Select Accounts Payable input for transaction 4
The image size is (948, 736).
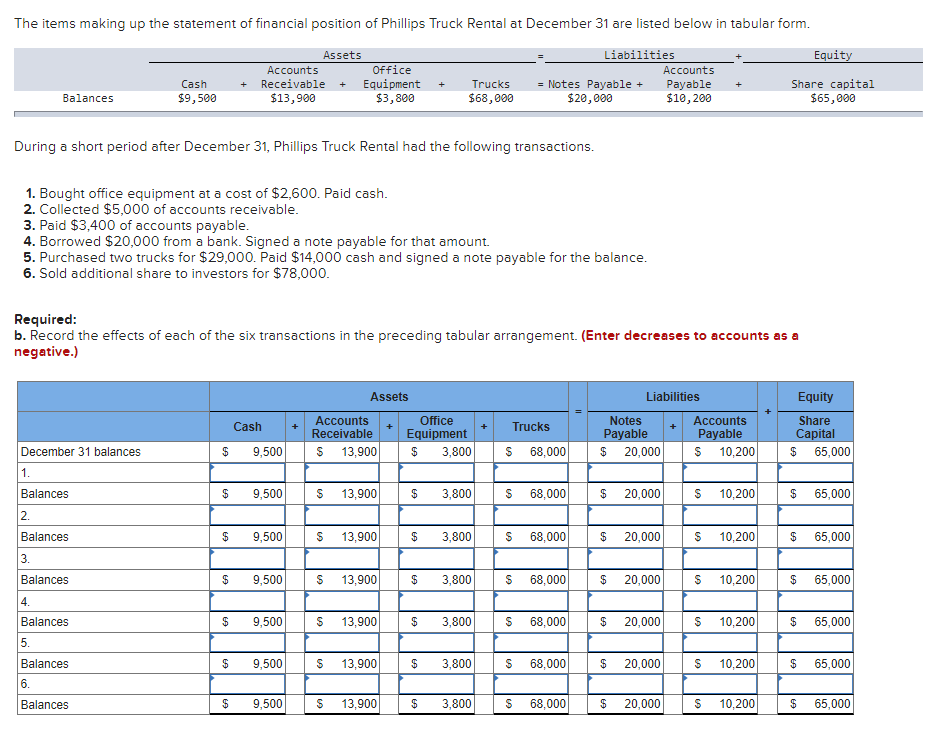point(719,601)
